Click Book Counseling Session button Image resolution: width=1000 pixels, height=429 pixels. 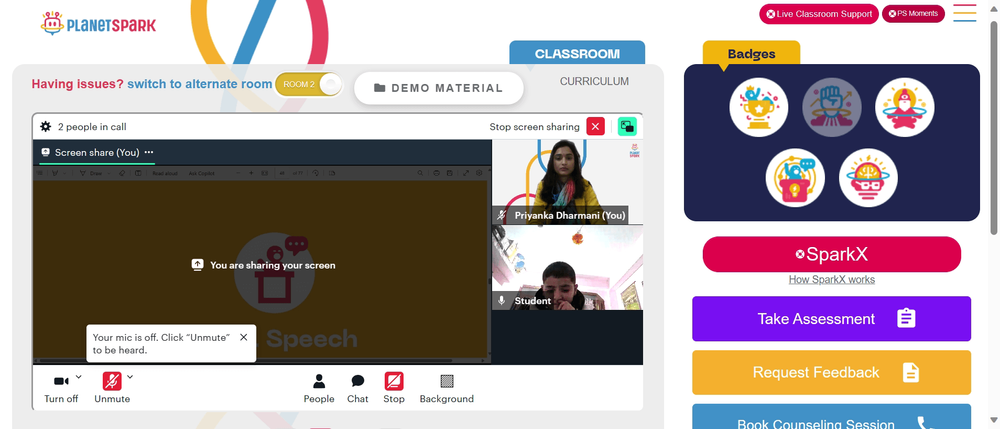(x=832, y=418)
